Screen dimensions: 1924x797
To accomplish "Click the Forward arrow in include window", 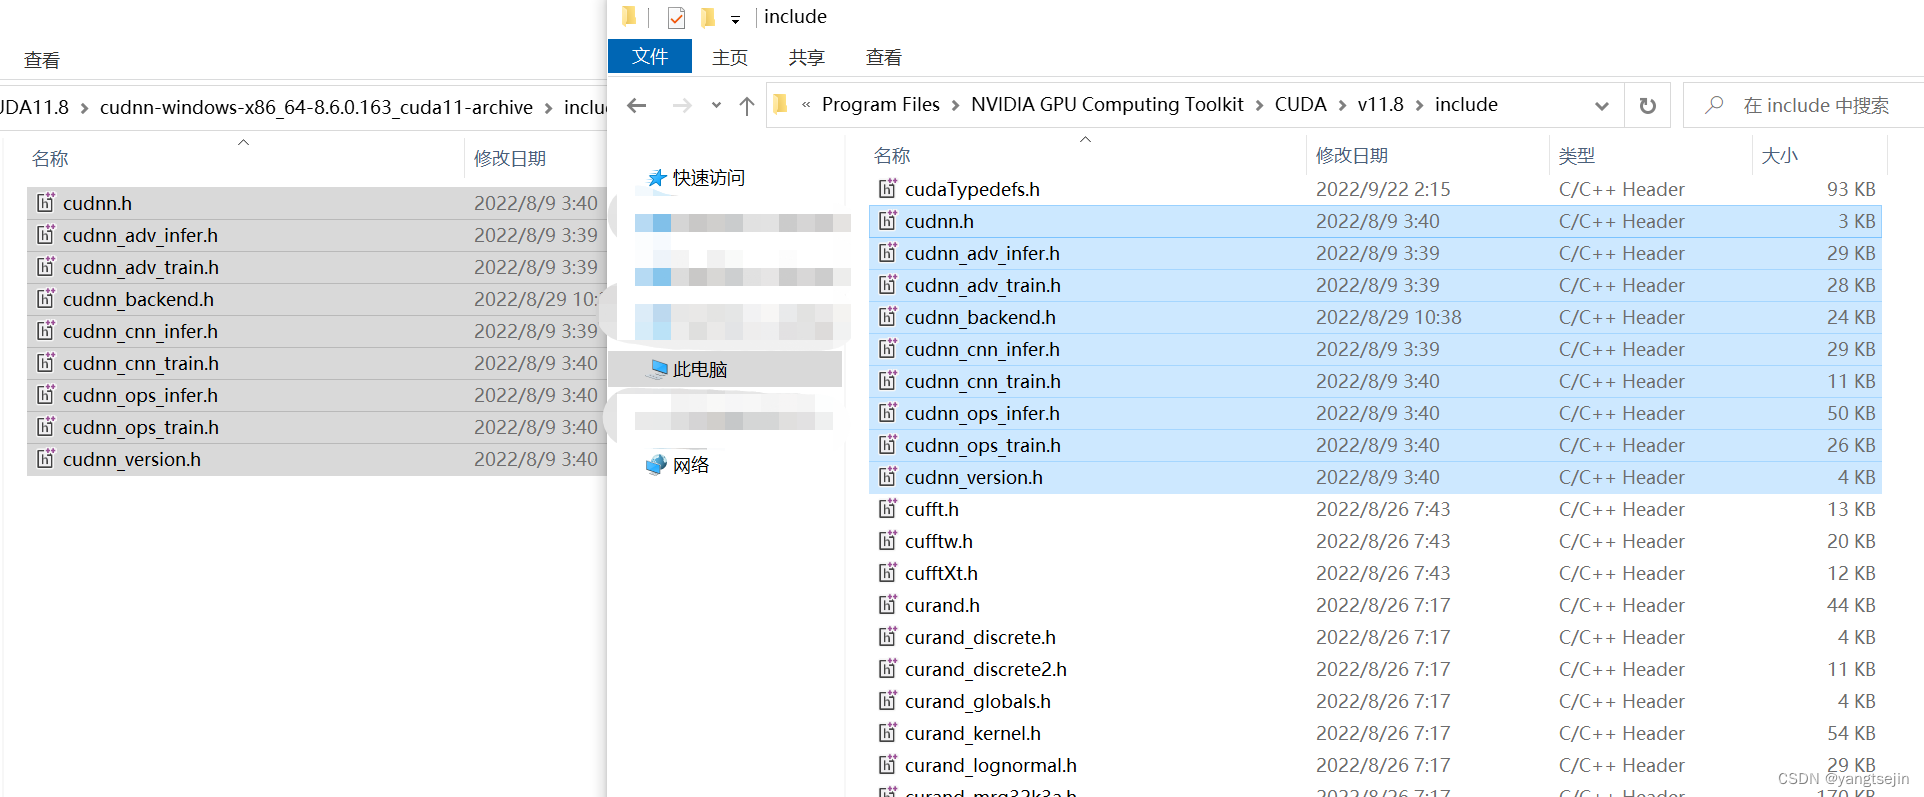I will coord(682,105).
